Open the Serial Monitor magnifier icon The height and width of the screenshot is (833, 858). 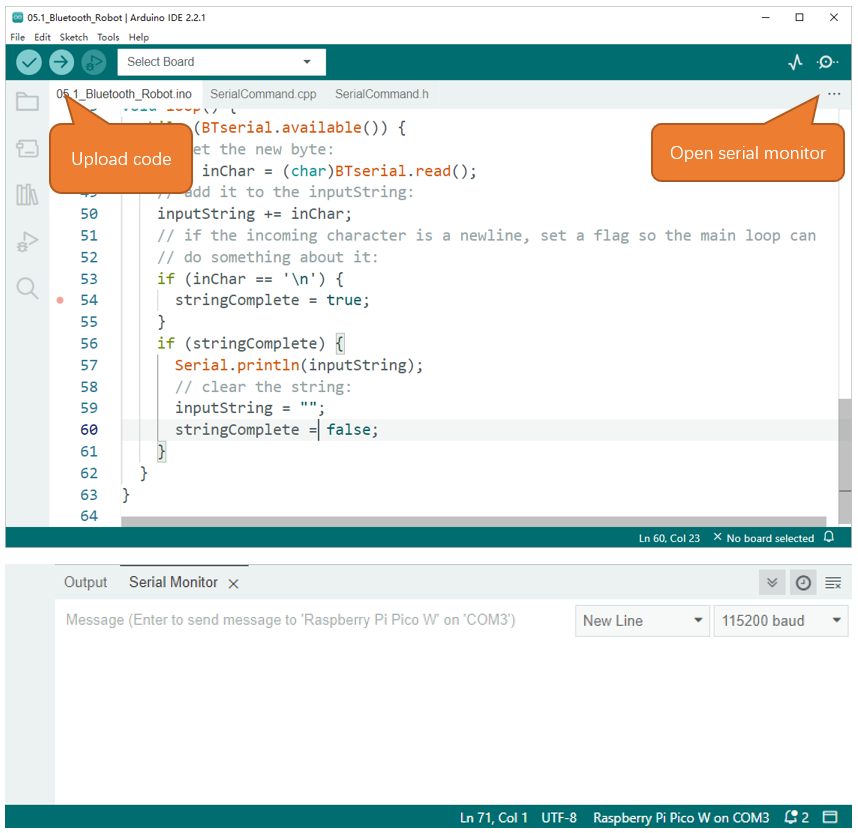point(827,62)
